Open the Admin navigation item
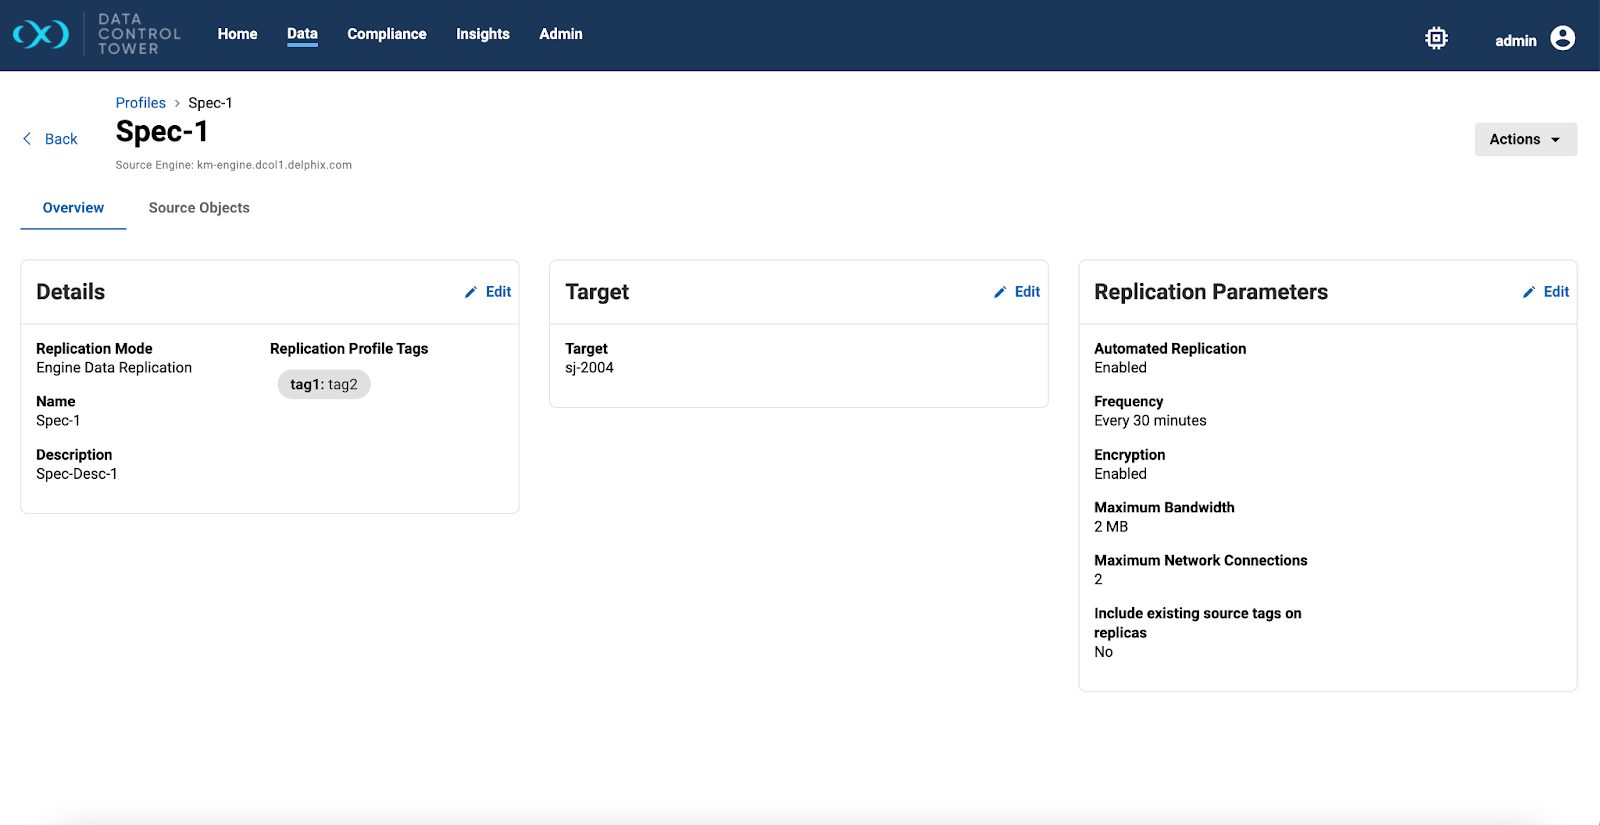Viewport: 1600px width, 825px height. (560, 34)
